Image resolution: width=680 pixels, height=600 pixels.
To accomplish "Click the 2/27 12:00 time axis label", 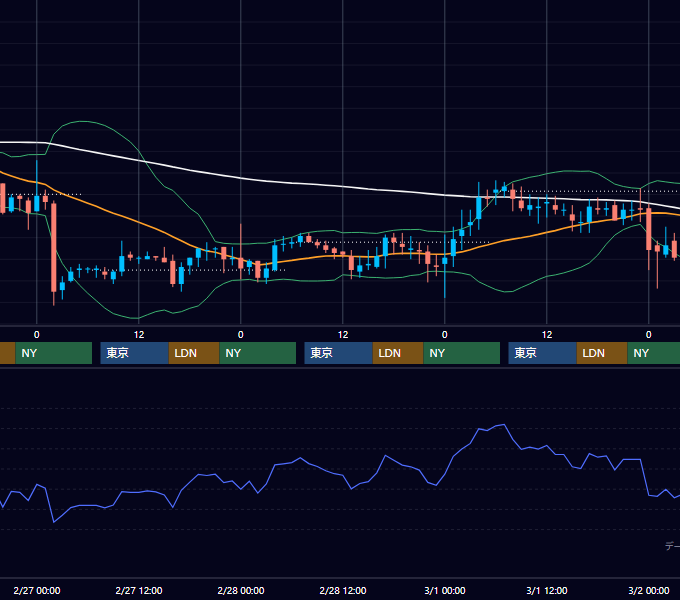I will 139,590.
